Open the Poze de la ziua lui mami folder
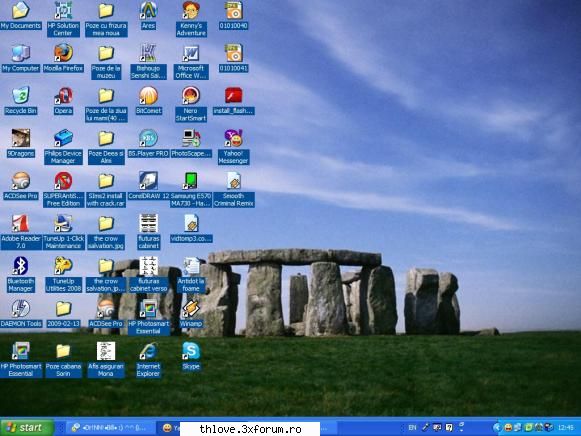 coord(106,104)
